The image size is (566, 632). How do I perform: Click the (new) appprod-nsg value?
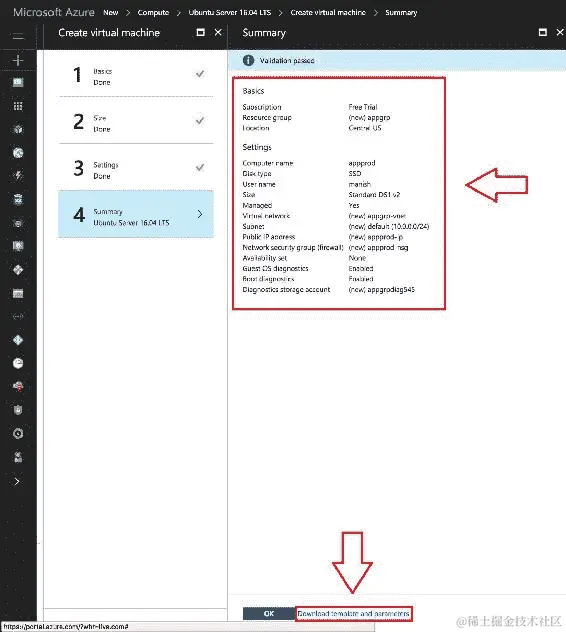click(378, 247)
